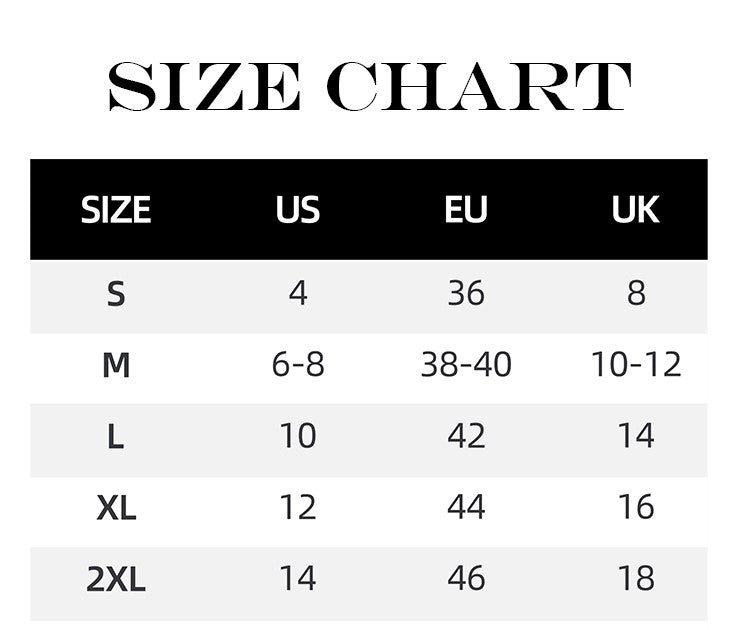This screenshot has height=630, width=737.
Task: Click UK size 16 cell
Action: point(636,508)
